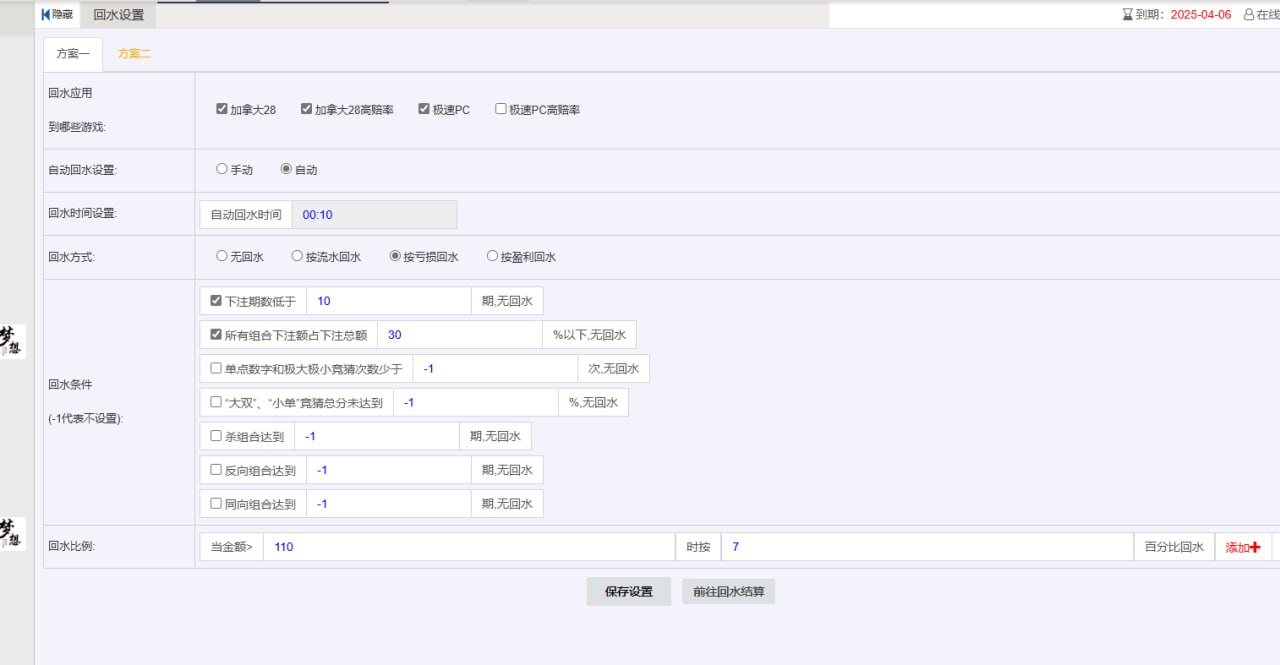Click the 前往回水结算 button
Viewport: 1280px width, 665px height.
point(728,591)
